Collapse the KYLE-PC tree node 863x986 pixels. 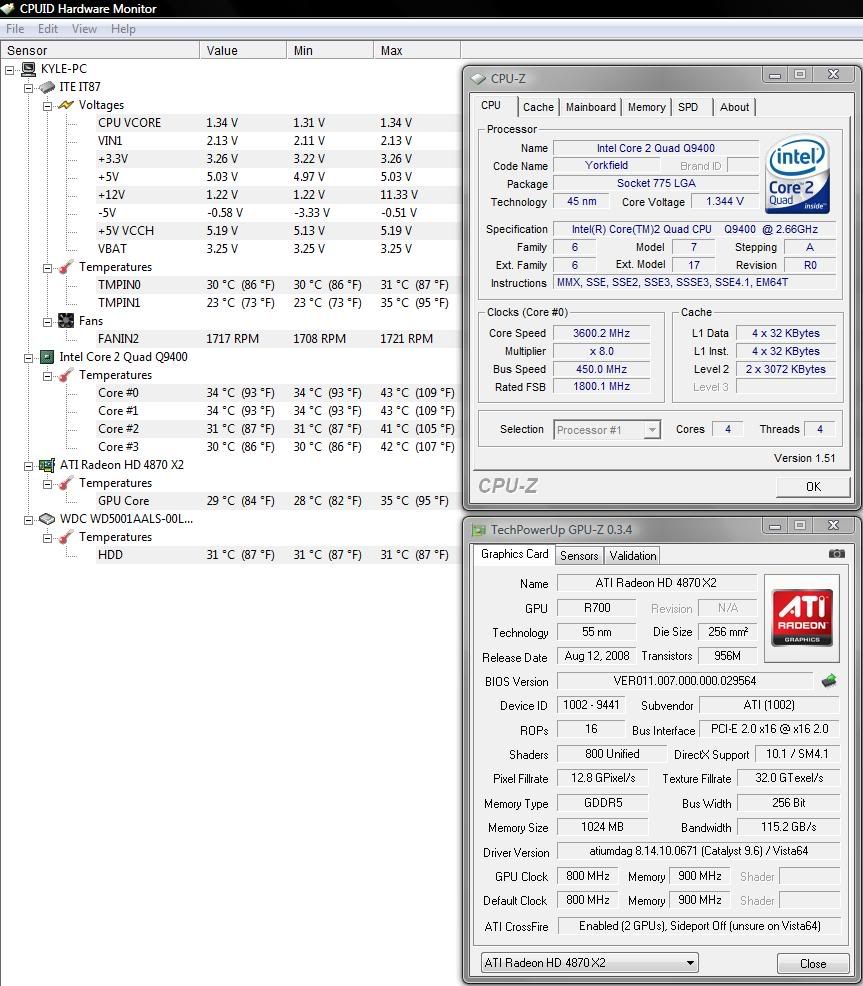[x=9, y=70]
